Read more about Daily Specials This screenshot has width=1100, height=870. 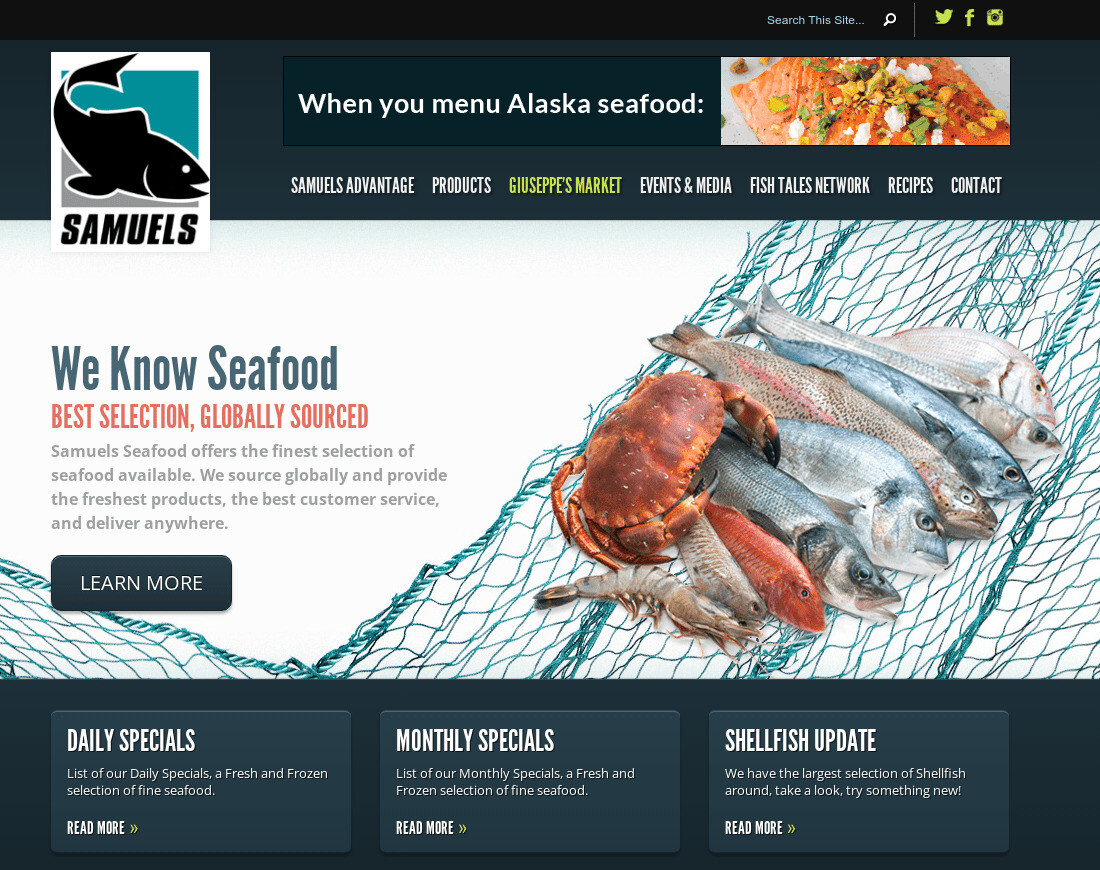(102, 828)
